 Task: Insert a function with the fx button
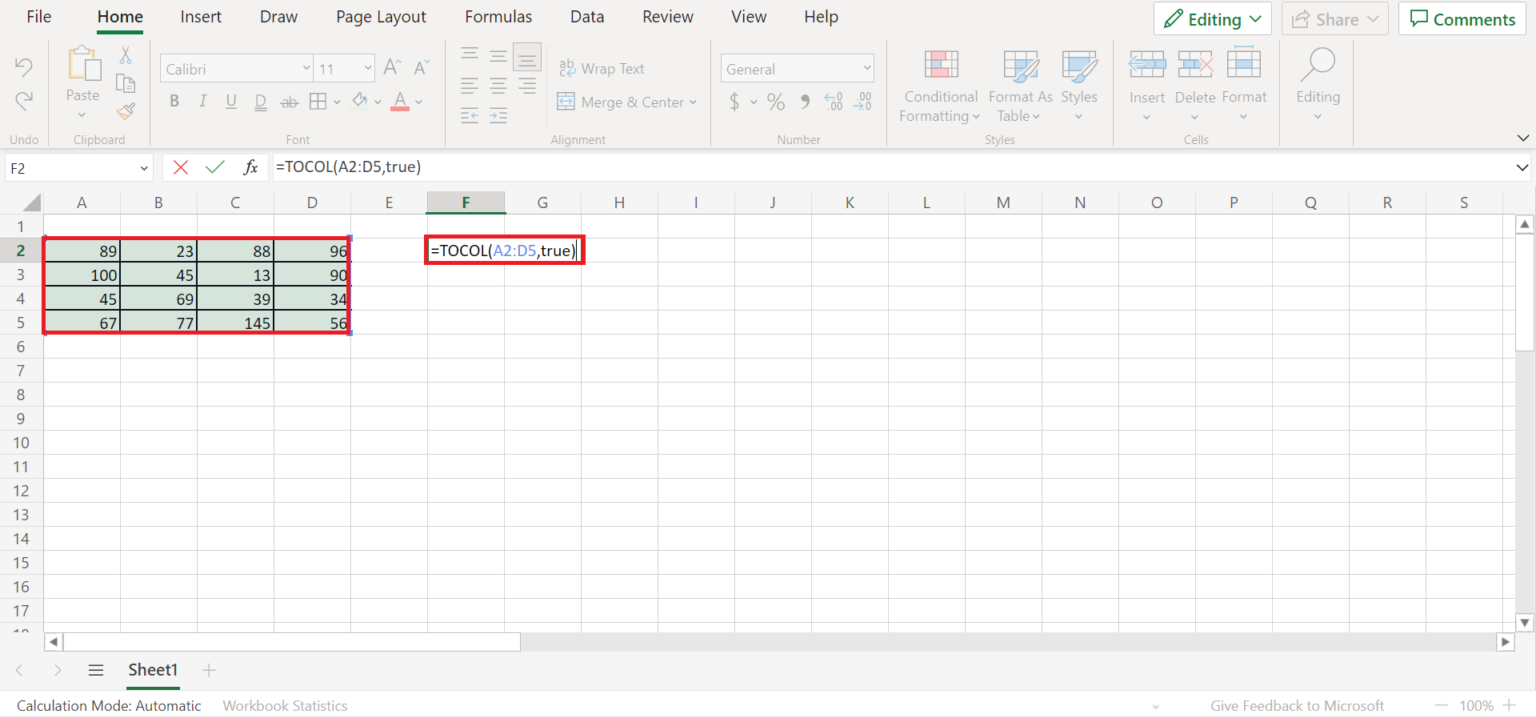coord(251,167)
